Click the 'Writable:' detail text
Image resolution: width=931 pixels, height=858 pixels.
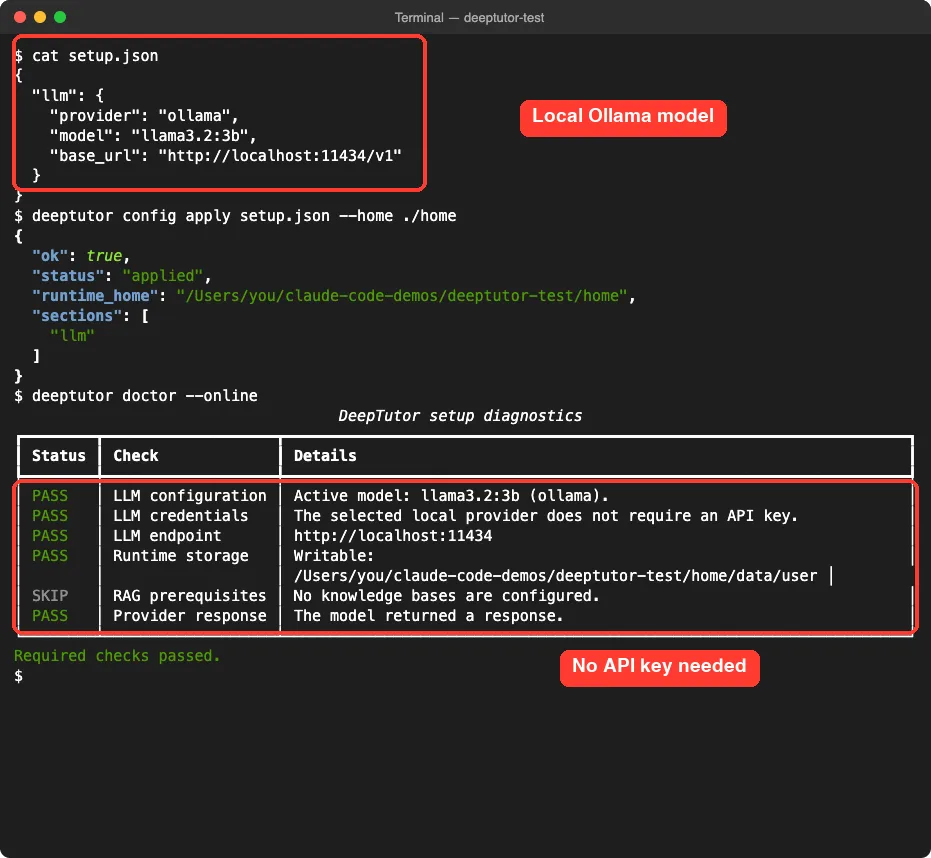click(334, 556)
